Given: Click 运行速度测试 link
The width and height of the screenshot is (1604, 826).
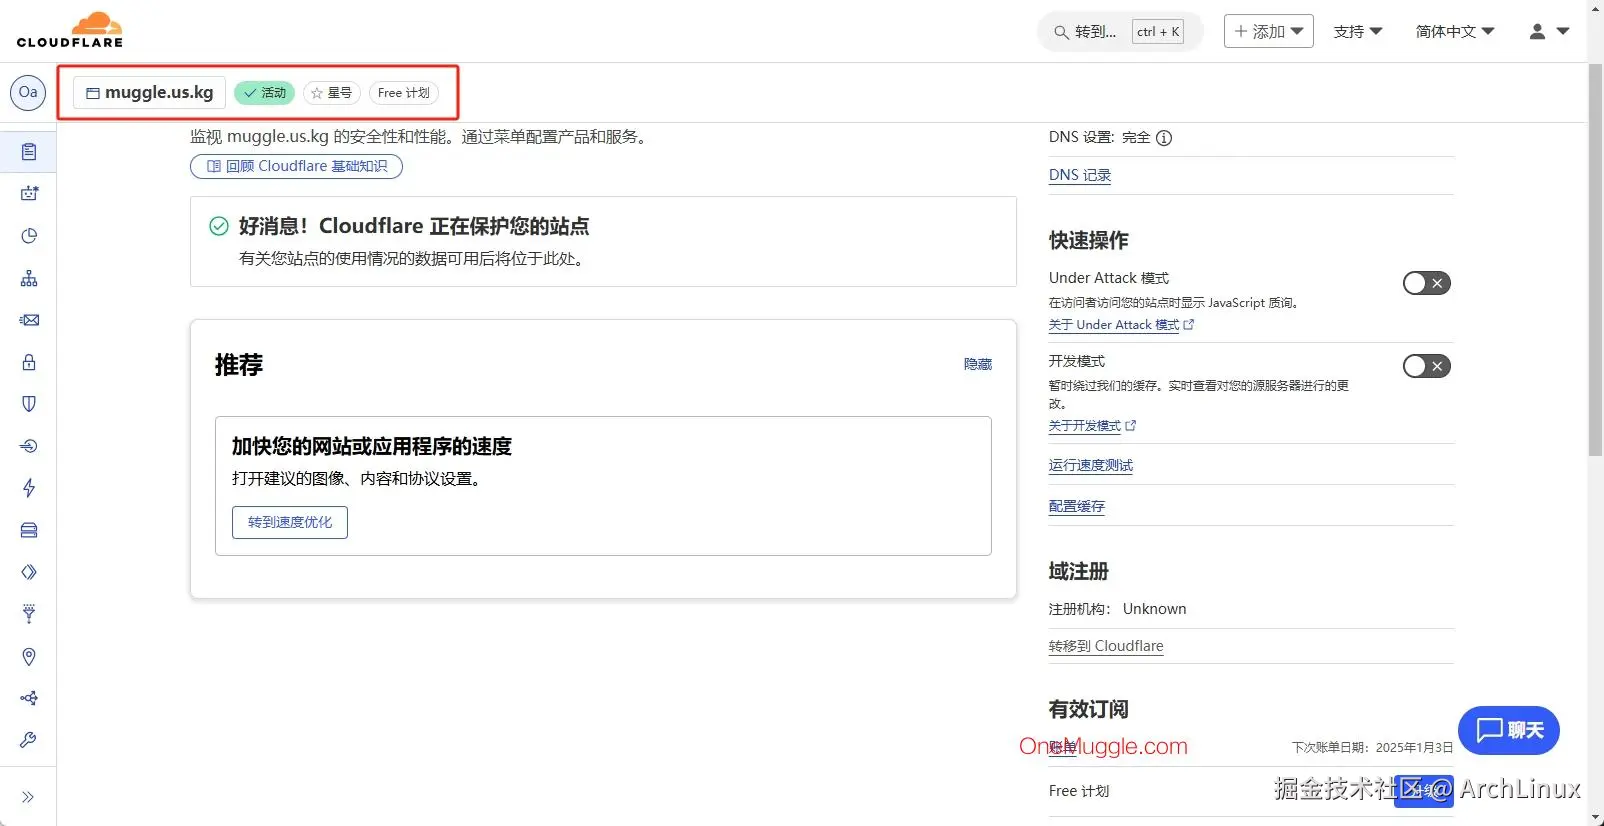Looking at the screenshot, I should 1091,465.
